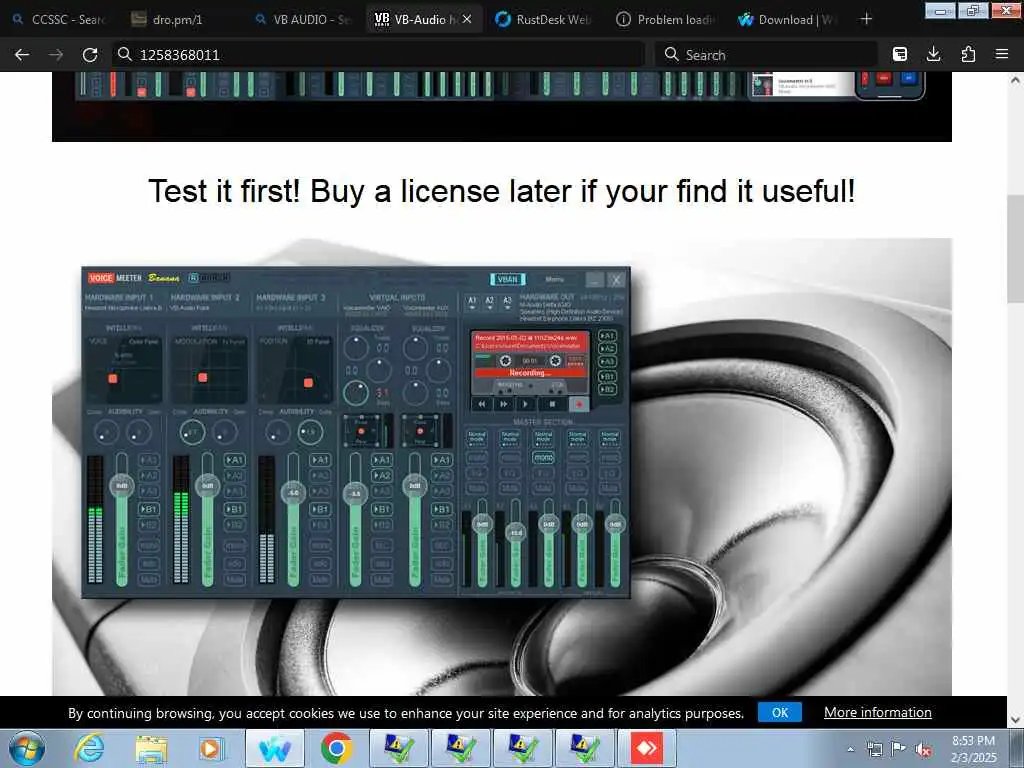Image resolution: width=1024 pixels, height=768 pixels.
Task: Select the third installer shield taskbar item
Action: pos(523,748)
